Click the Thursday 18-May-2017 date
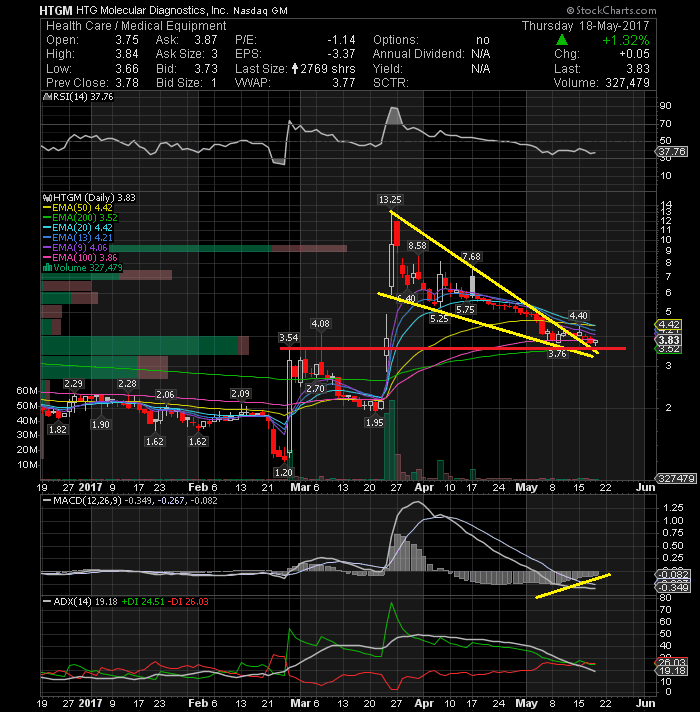700x712 pixels. click(586, 26)
